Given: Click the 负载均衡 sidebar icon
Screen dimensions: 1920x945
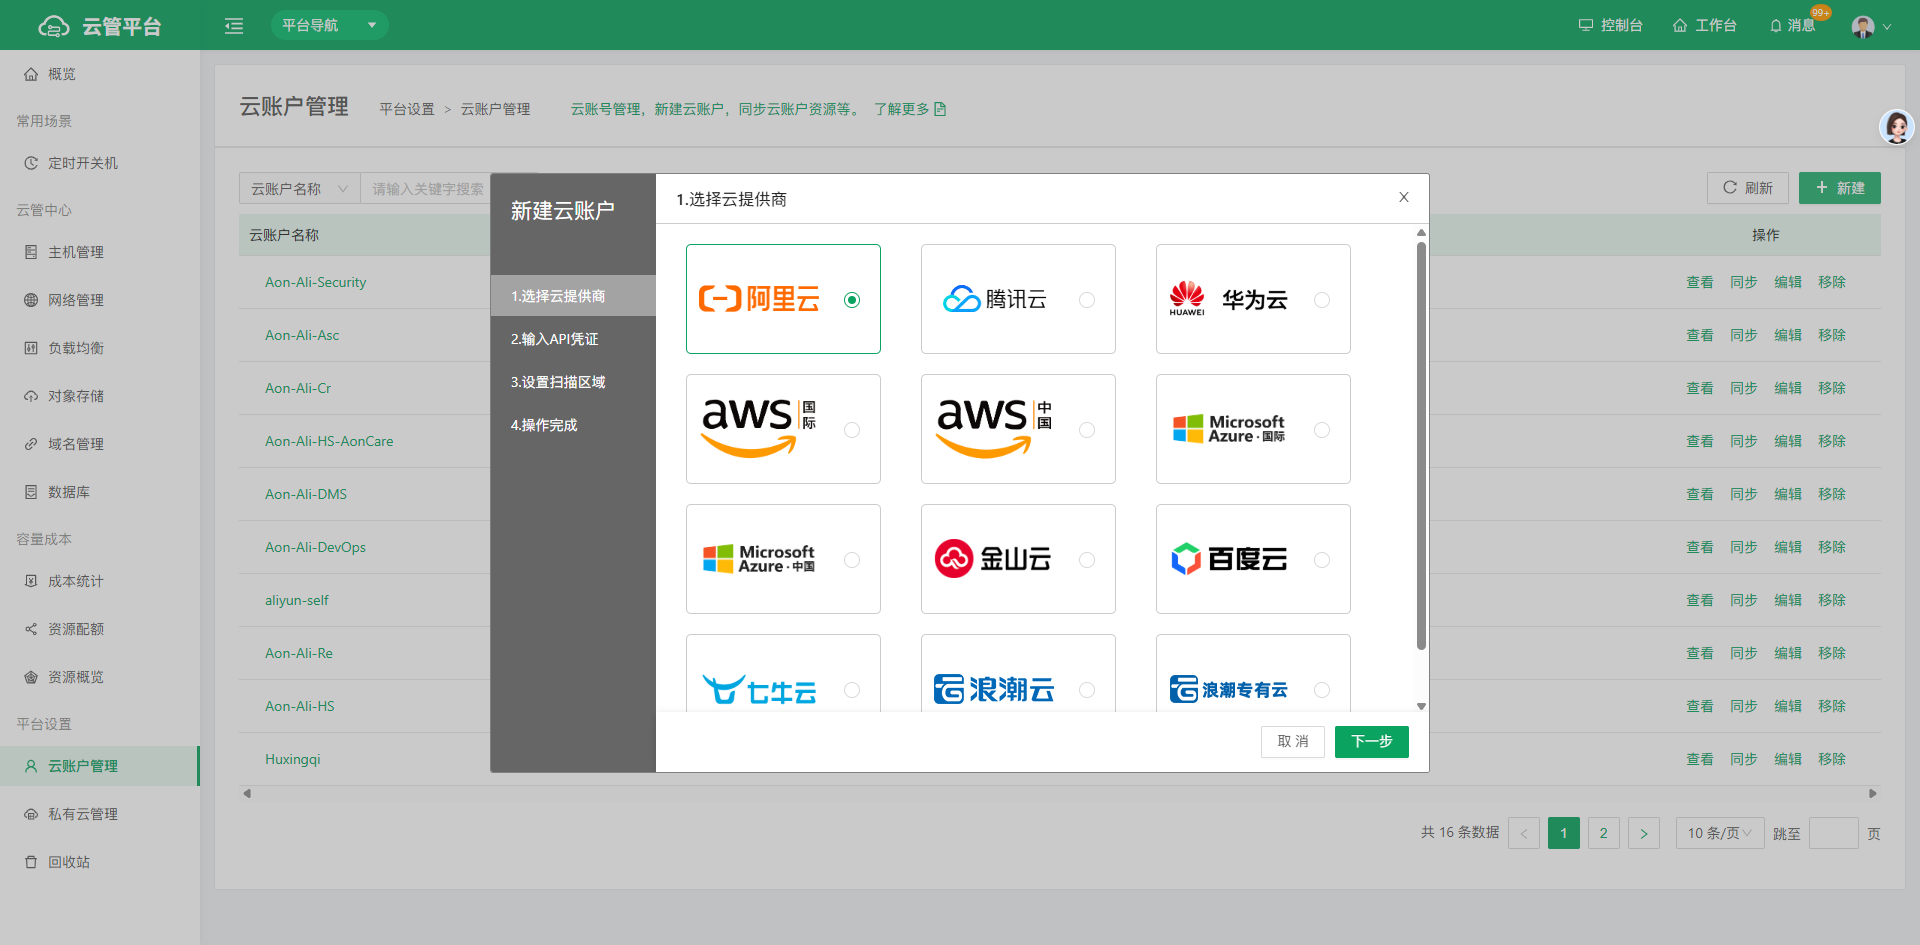Looking at the screenshot, I should tap(31, 348).
